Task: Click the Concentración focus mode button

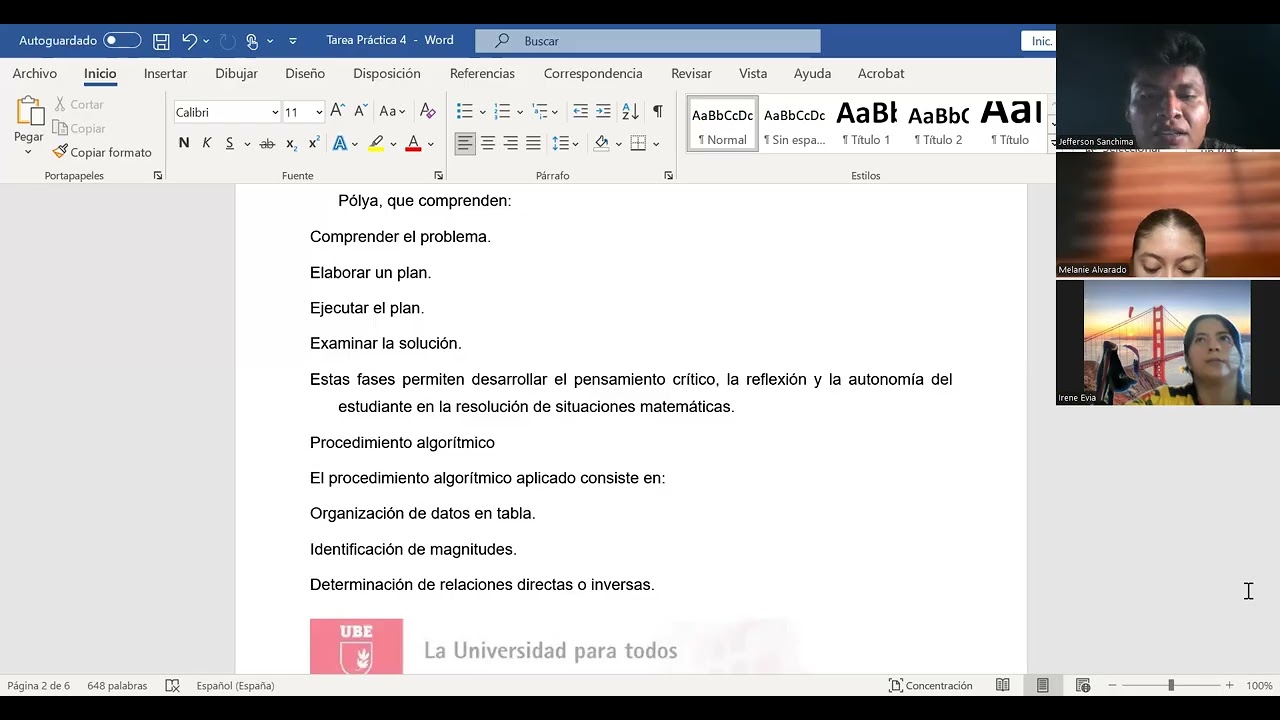Action: [931, 685]
